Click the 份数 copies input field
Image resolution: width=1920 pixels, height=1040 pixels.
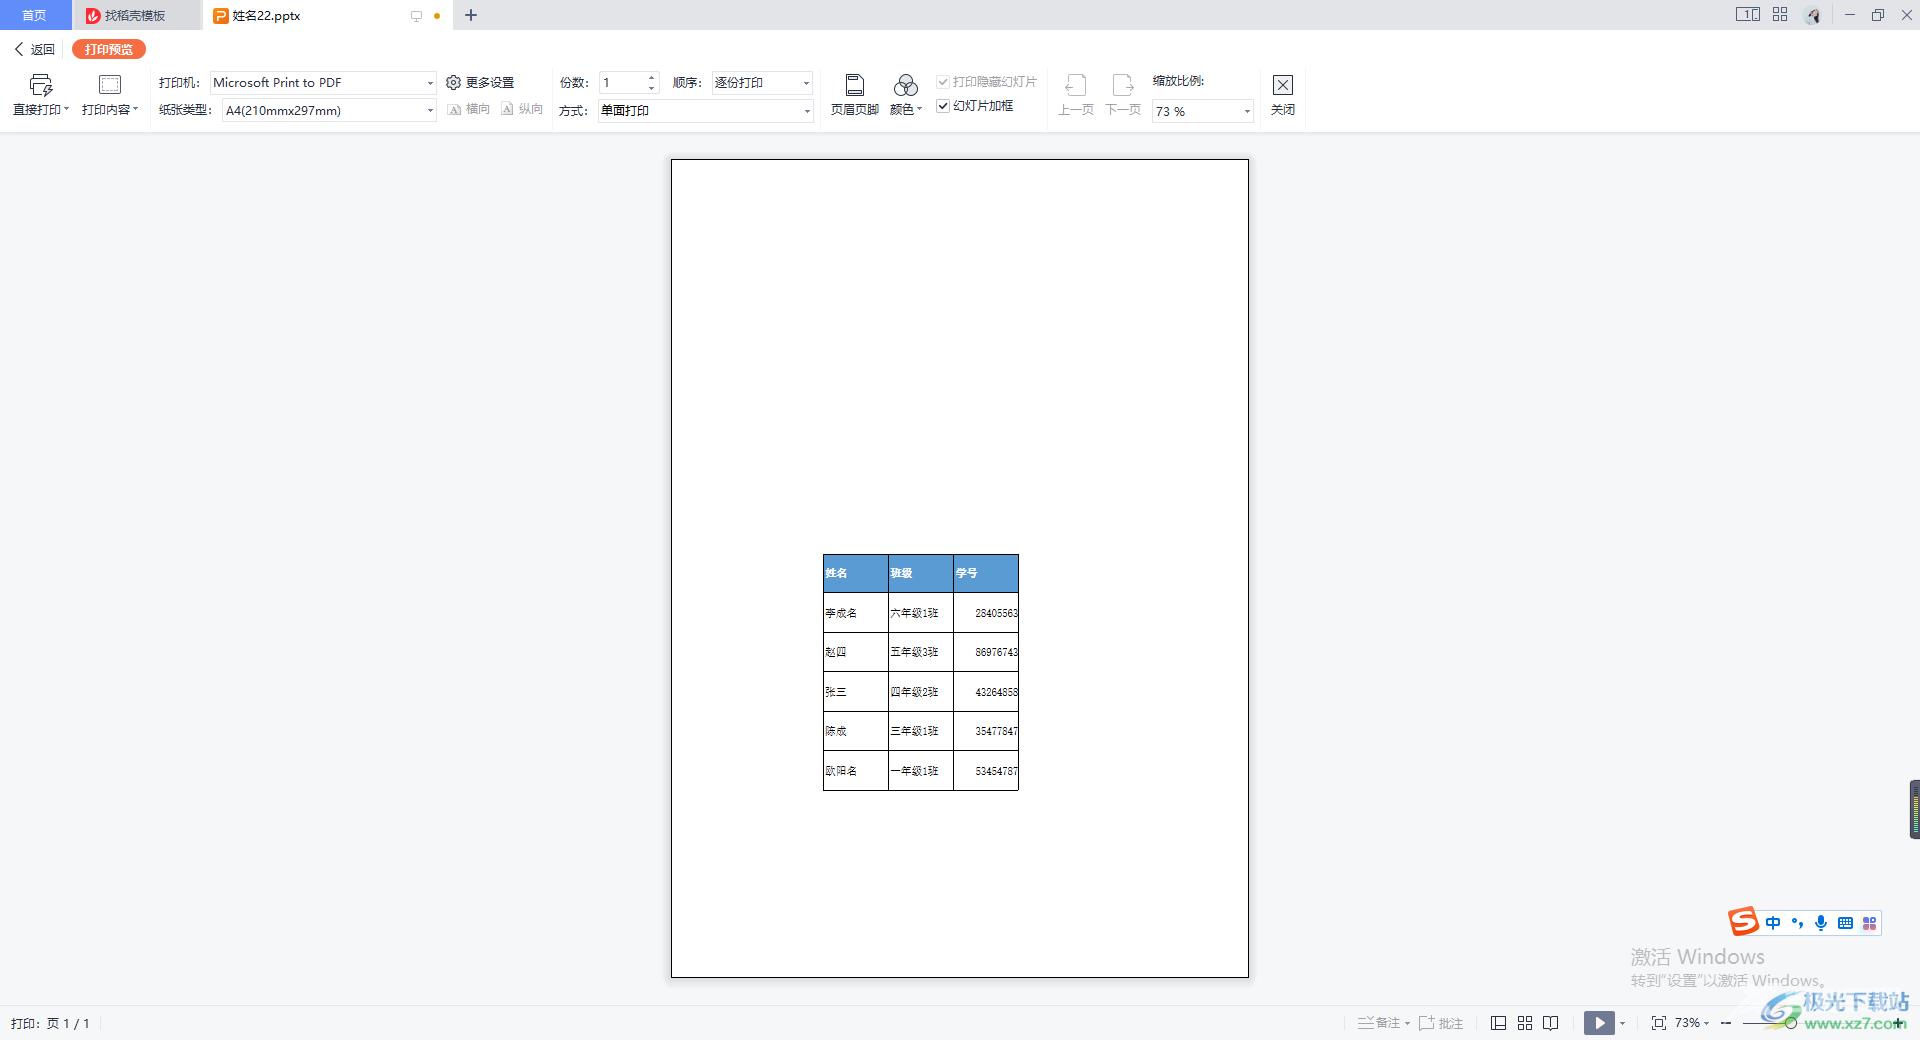tap(622, 83)
